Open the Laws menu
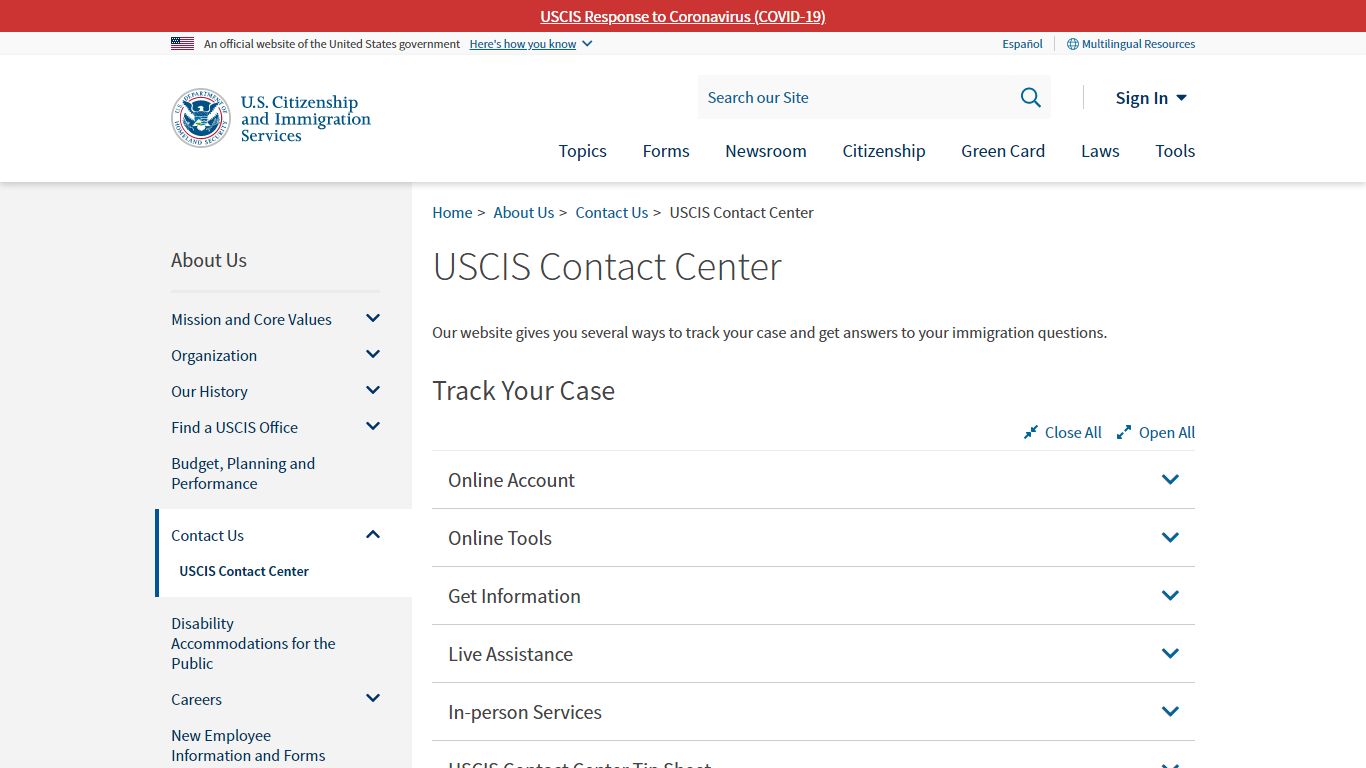Screen dimensions: 1366x768 [x=1100, y=151]
